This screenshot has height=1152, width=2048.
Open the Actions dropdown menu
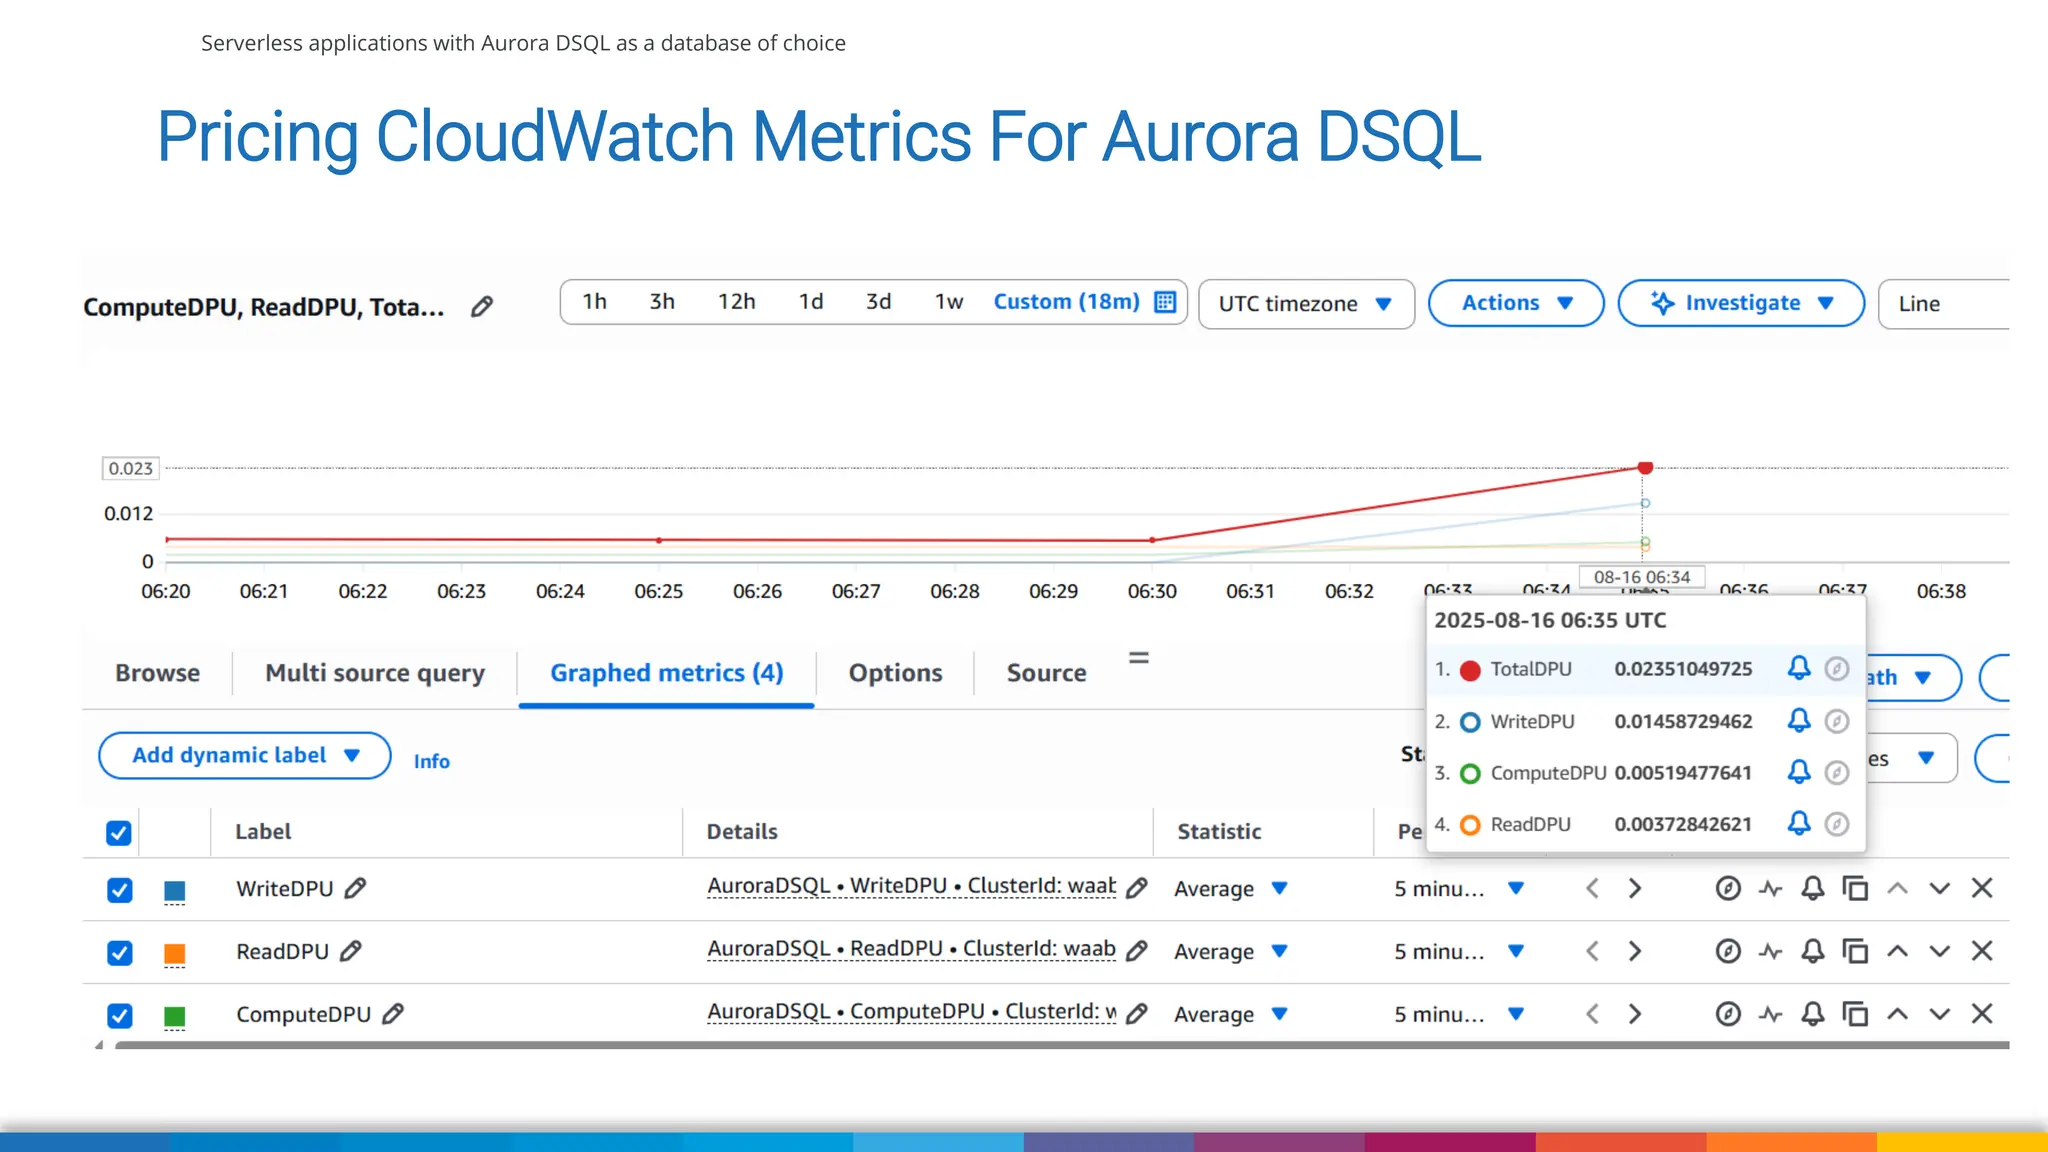point(1516,303)
